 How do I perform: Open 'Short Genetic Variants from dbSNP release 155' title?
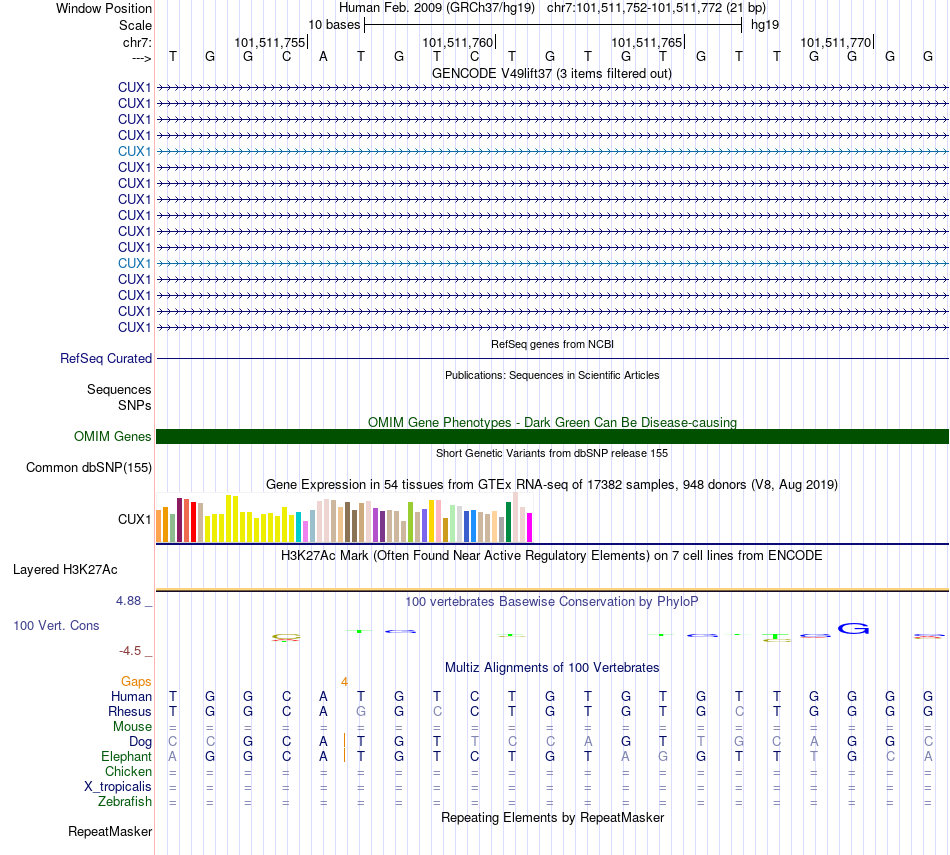(552, 453)
